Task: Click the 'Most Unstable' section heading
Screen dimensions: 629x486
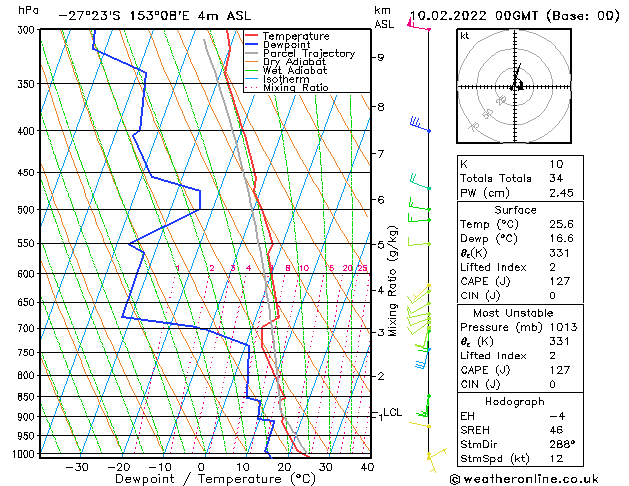Action: click(513, 313)
